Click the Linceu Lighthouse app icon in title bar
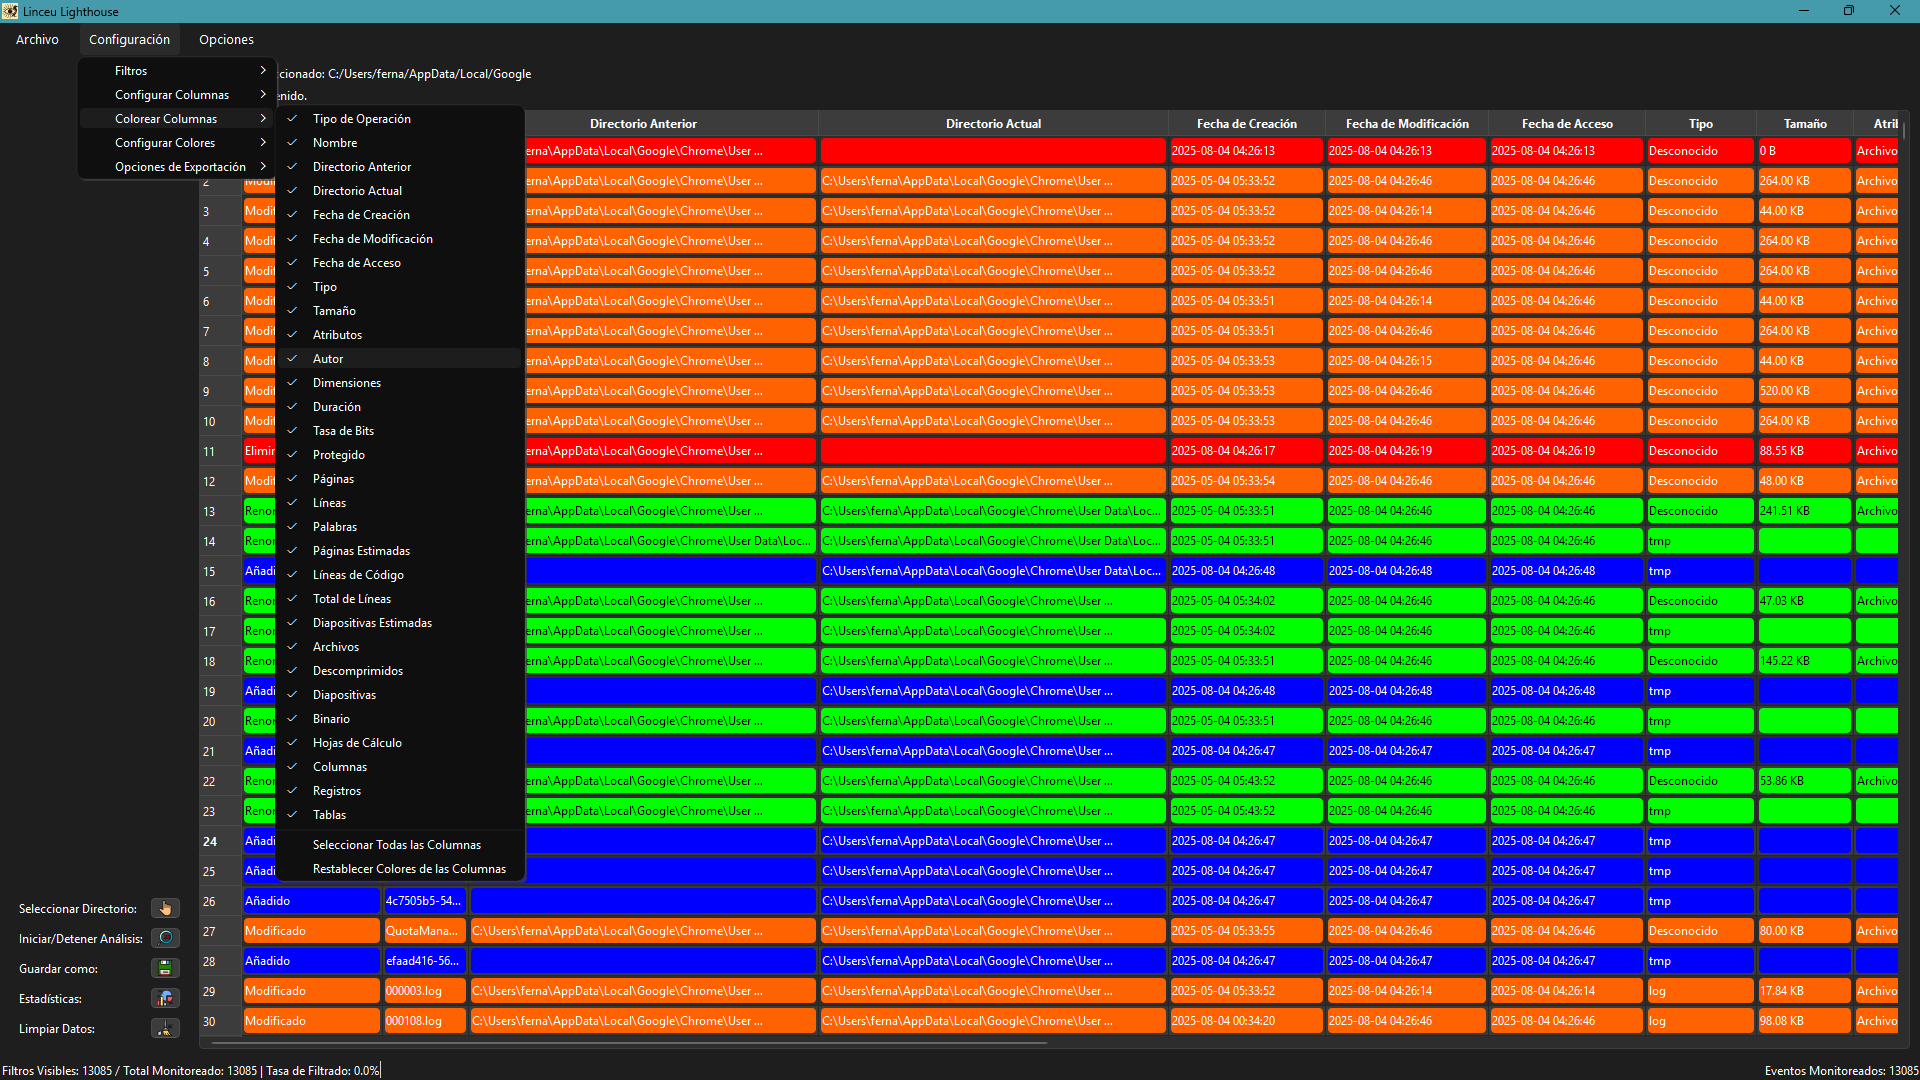This screenshot has height=1080, width=1920. click(10, 11)
